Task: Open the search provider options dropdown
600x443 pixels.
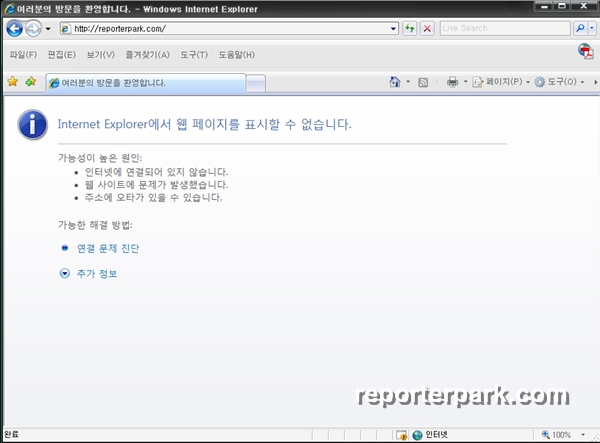Action: pos(592,28)
